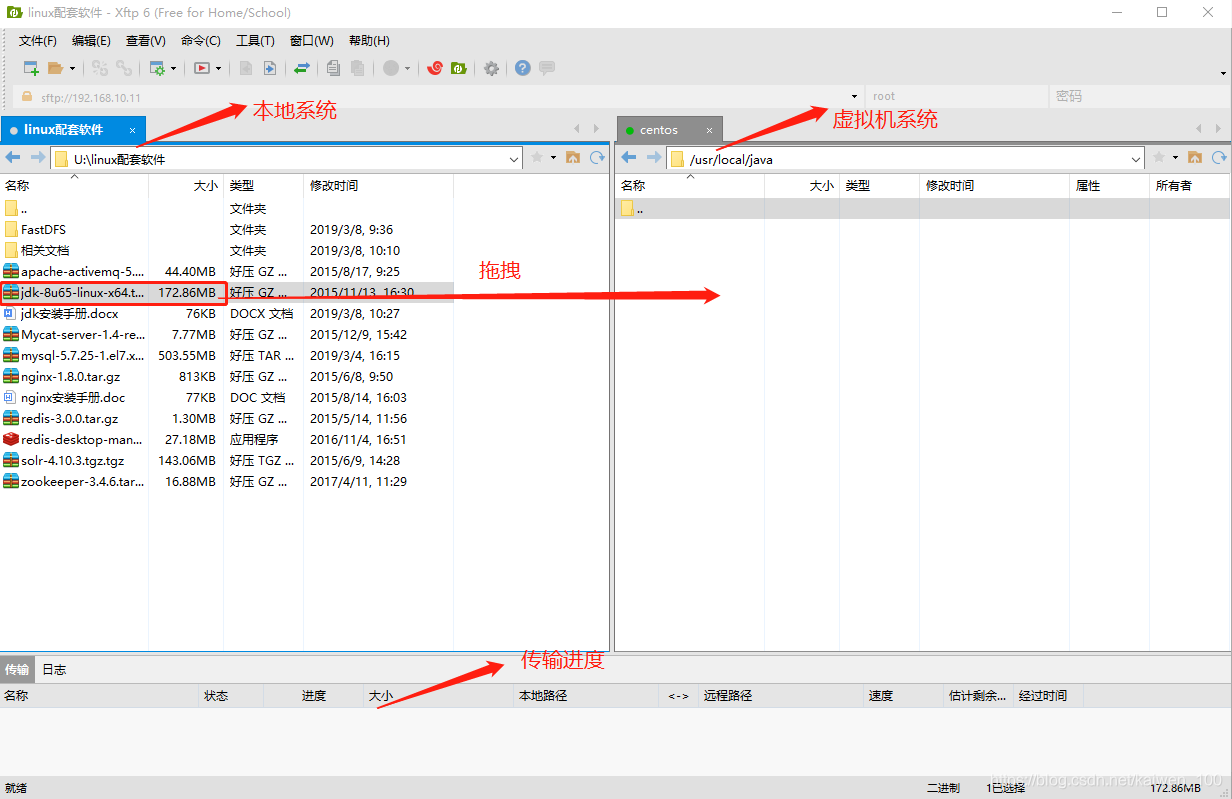Sort remote files by 属性 column
Screen dimensions: 1232x799
coord(1109,185)
